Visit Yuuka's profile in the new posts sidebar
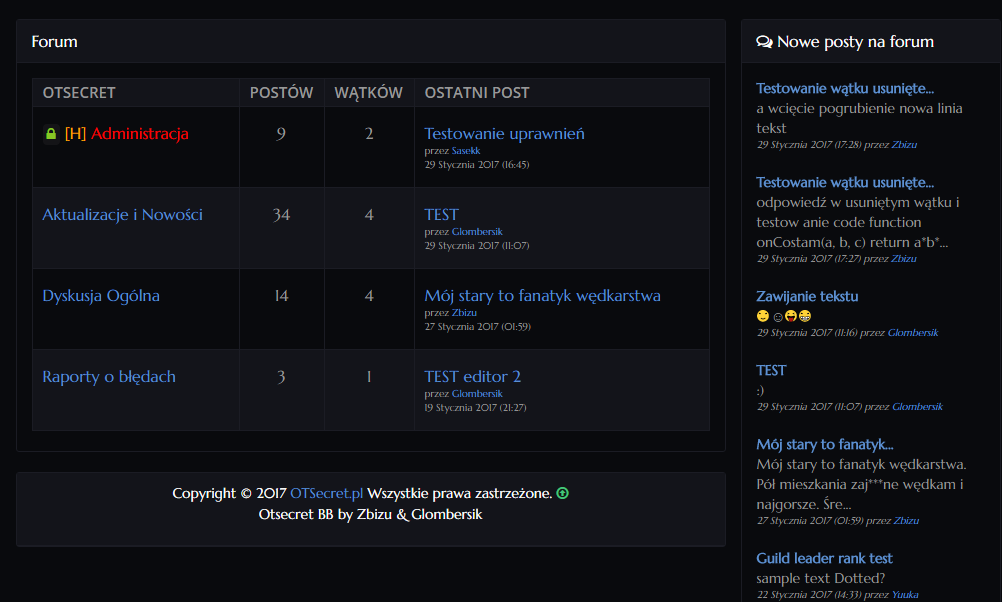 tap(905, 595)
